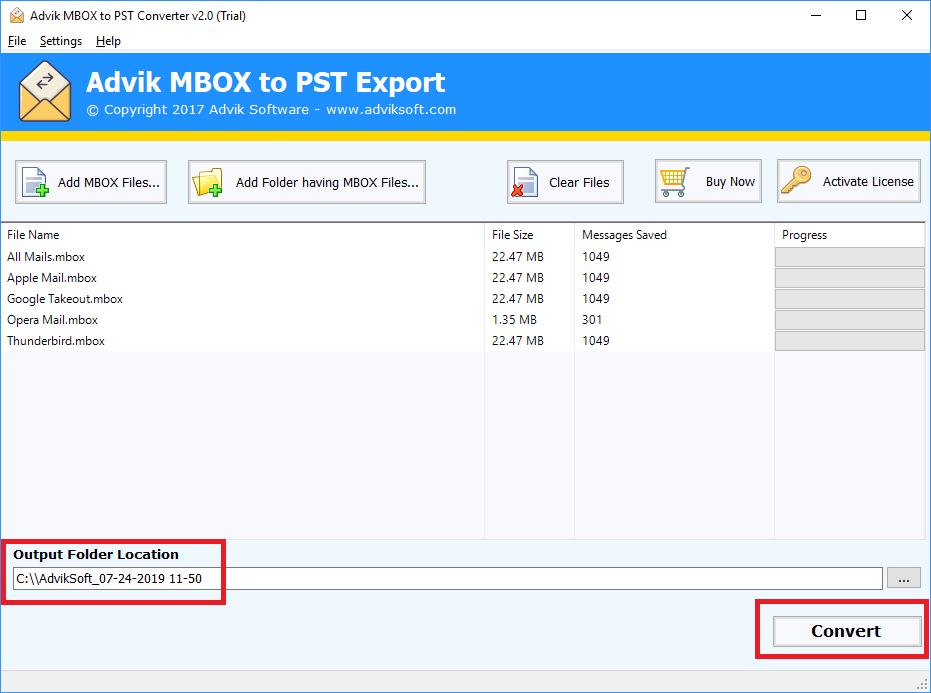The image size is (931, 693).
Task: Click the Buy Now shopping cart icon
Action: point(674,182)
